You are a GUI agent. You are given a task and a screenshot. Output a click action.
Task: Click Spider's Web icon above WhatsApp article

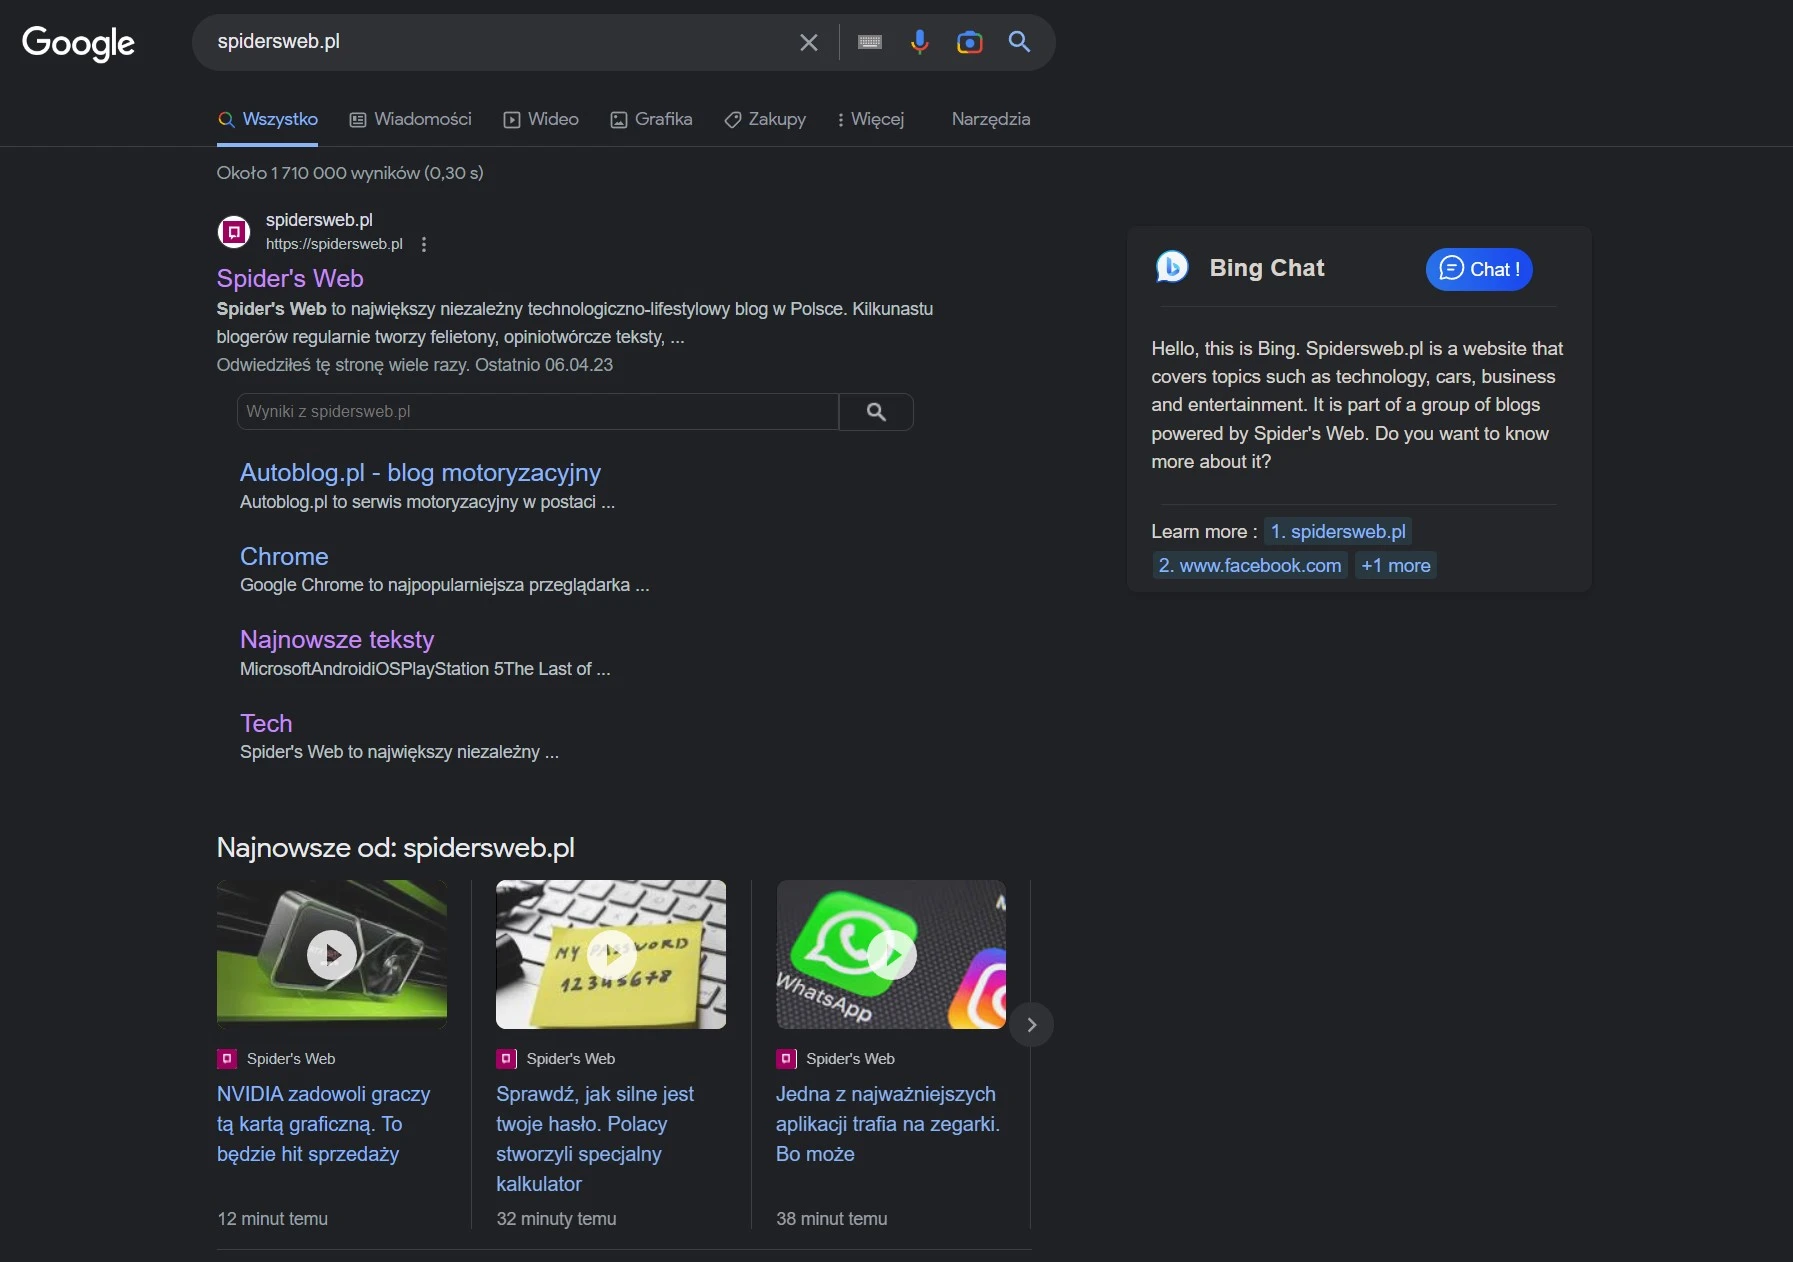pyautogui.click(x=787, y=1058)
